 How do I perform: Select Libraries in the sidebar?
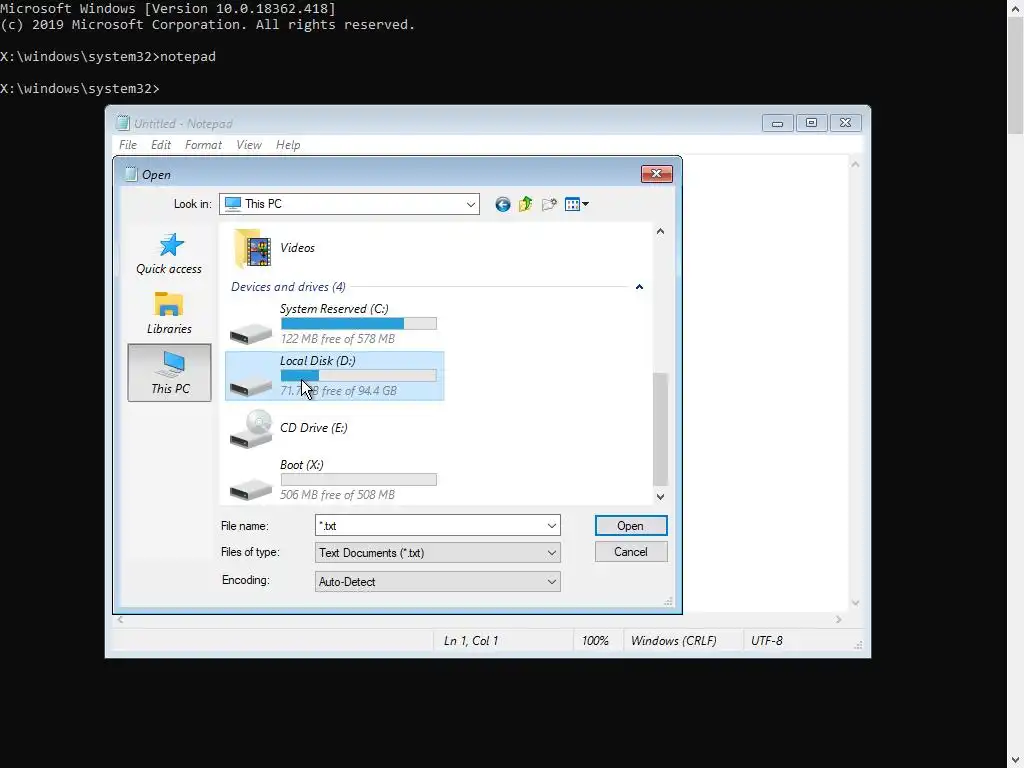coord(169,313)
